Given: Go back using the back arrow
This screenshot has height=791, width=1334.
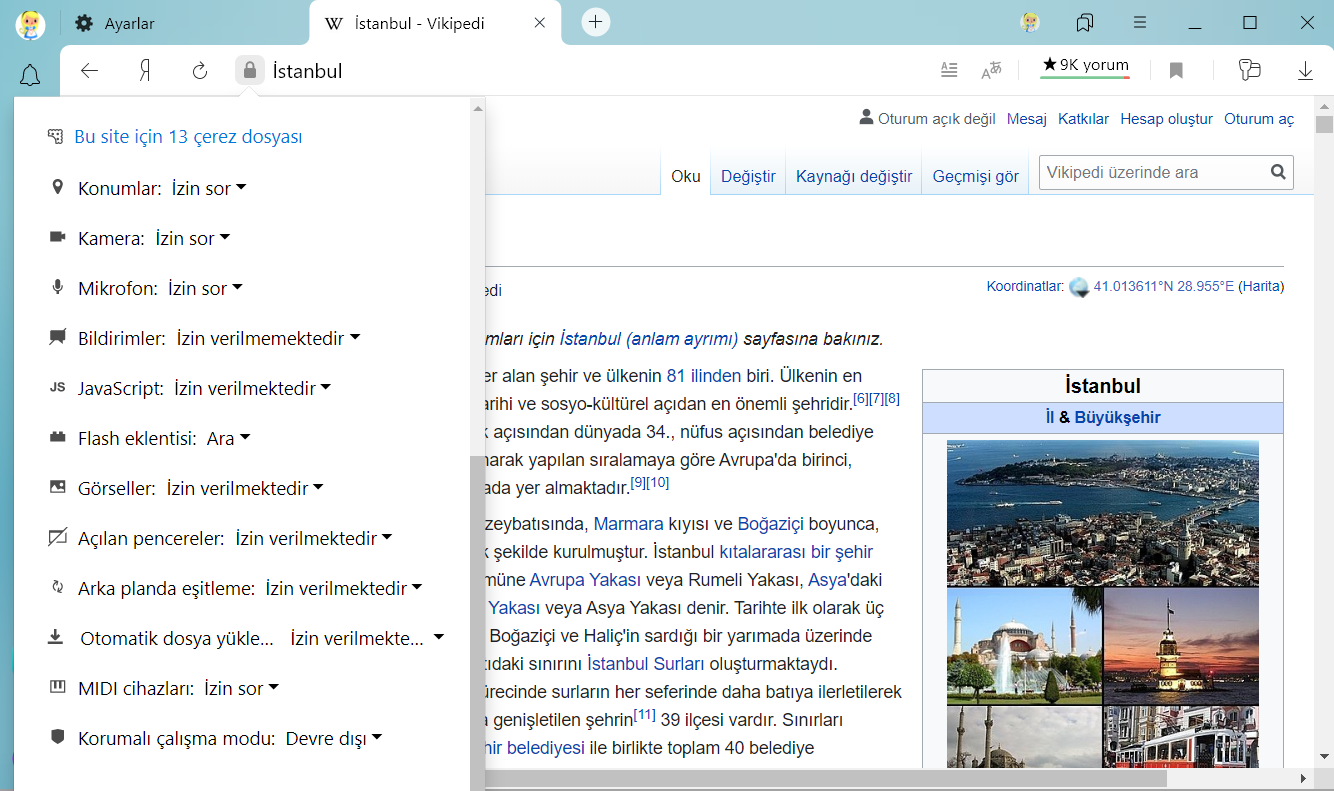Looking at the screenshot, I should click(90, 70).
